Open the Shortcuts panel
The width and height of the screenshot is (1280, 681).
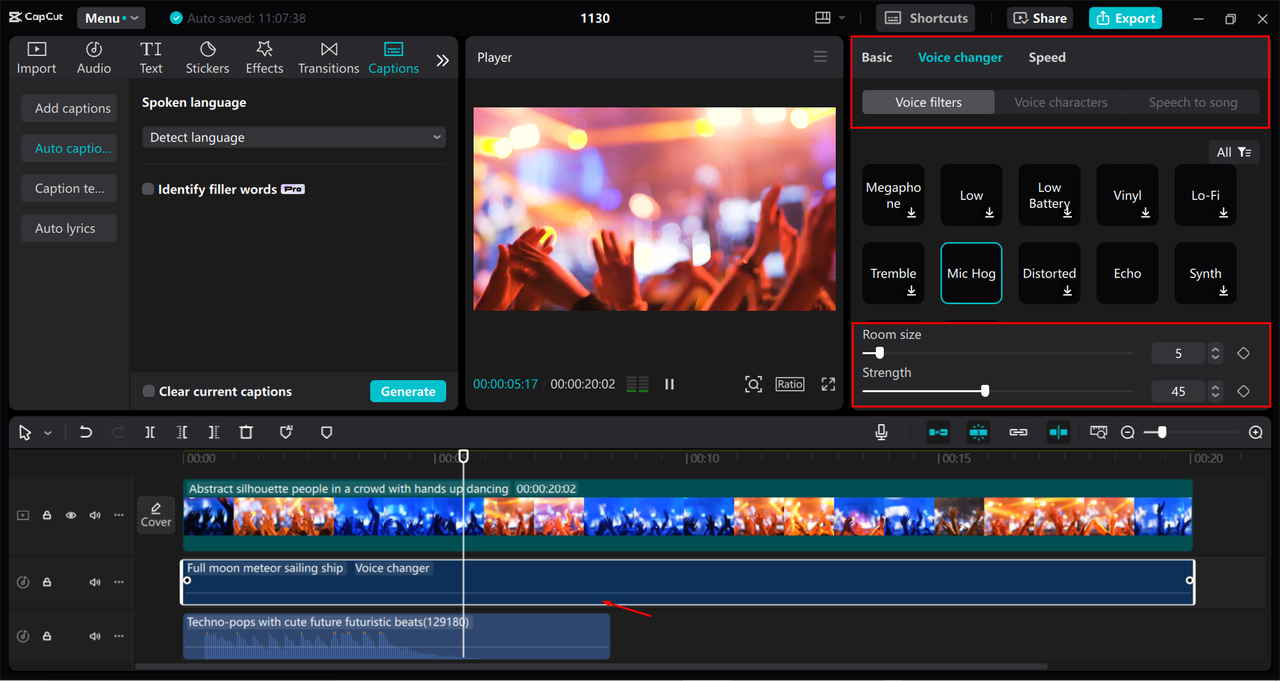[926, 18]
